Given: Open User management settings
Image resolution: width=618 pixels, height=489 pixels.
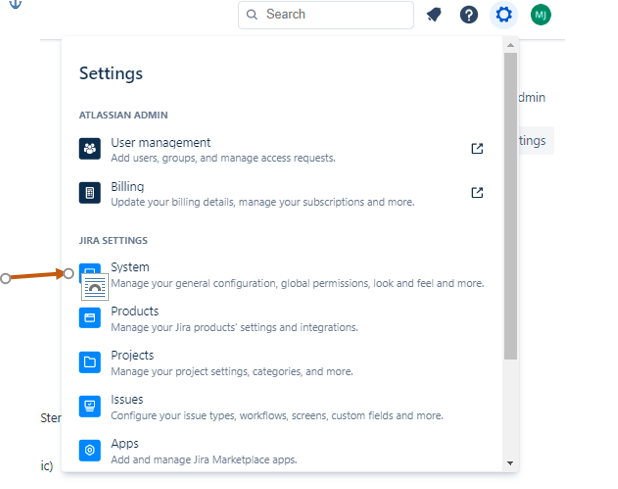Looking at the screenshot, I should coord(281,150).
